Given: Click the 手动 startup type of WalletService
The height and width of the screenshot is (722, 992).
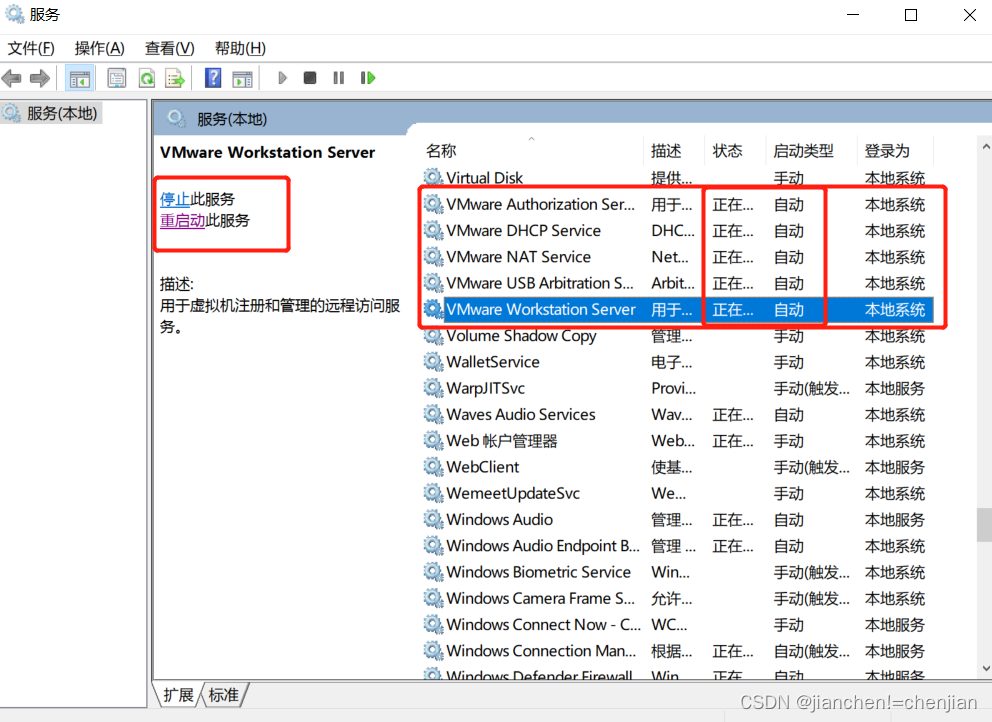Looking at the screenshot, I should tap(788, 362).
